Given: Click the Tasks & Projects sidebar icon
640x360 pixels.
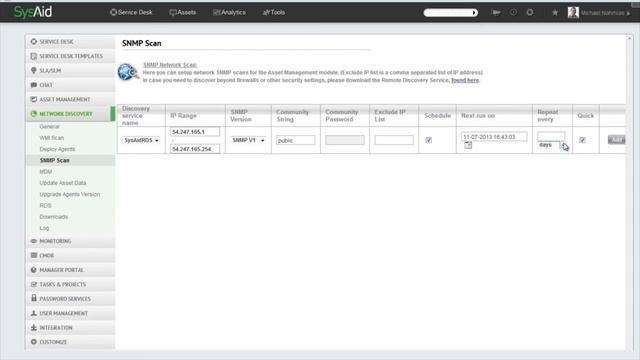Looking at the screenshot, I should pyautogui.click(x=33, y=284).
